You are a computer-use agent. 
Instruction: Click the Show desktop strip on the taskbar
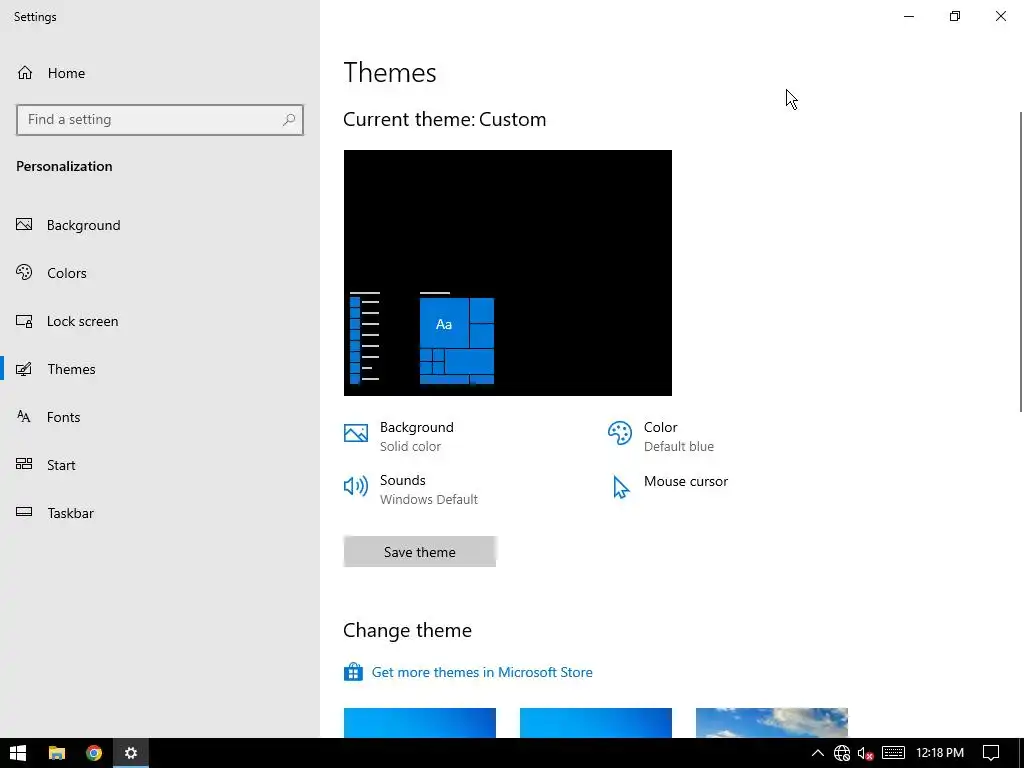click(x=1021, y=753)
